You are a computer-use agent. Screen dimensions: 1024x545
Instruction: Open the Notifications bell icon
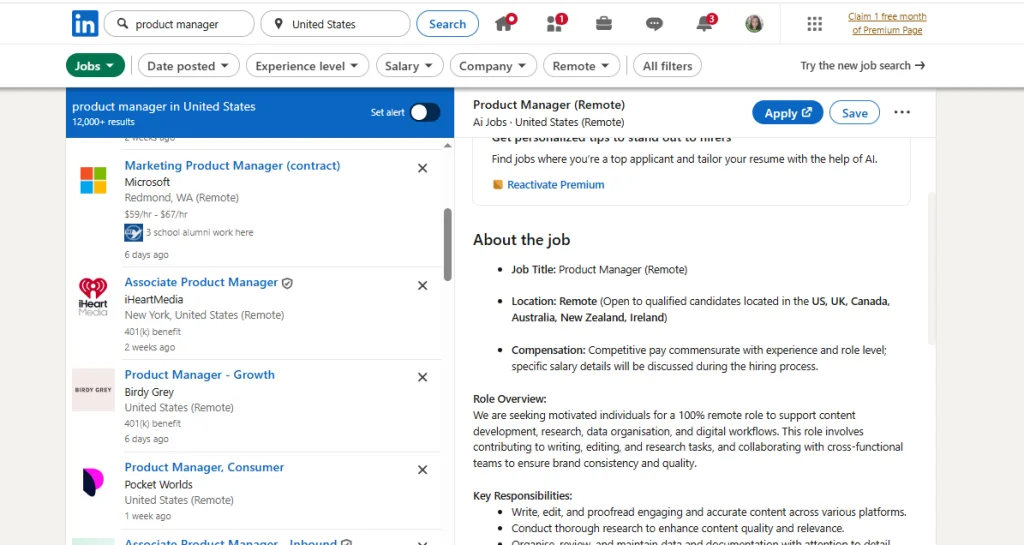[705, 23]
